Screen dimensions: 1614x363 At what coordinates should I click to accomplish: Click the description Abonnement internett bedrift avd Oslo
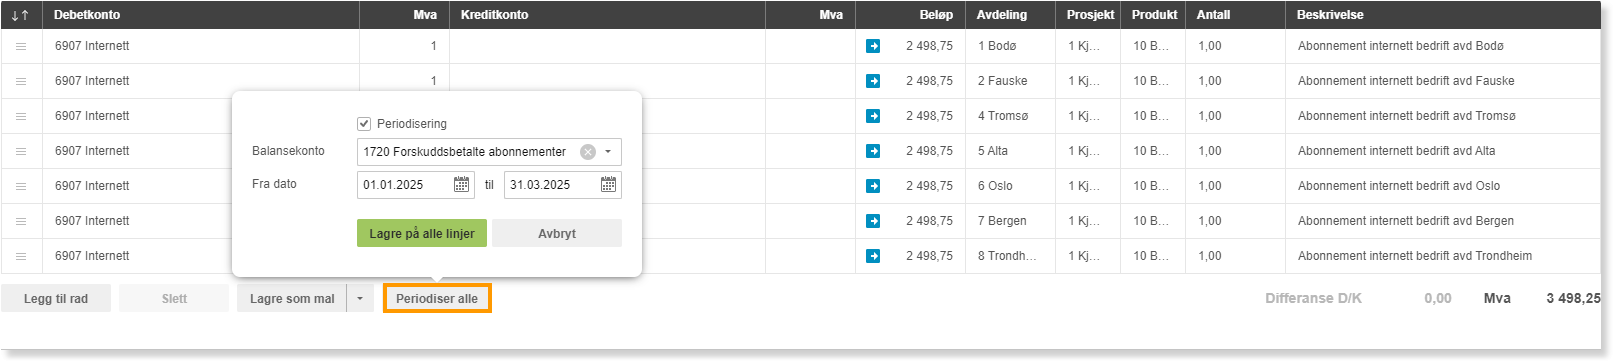[x=1399, y=186]
